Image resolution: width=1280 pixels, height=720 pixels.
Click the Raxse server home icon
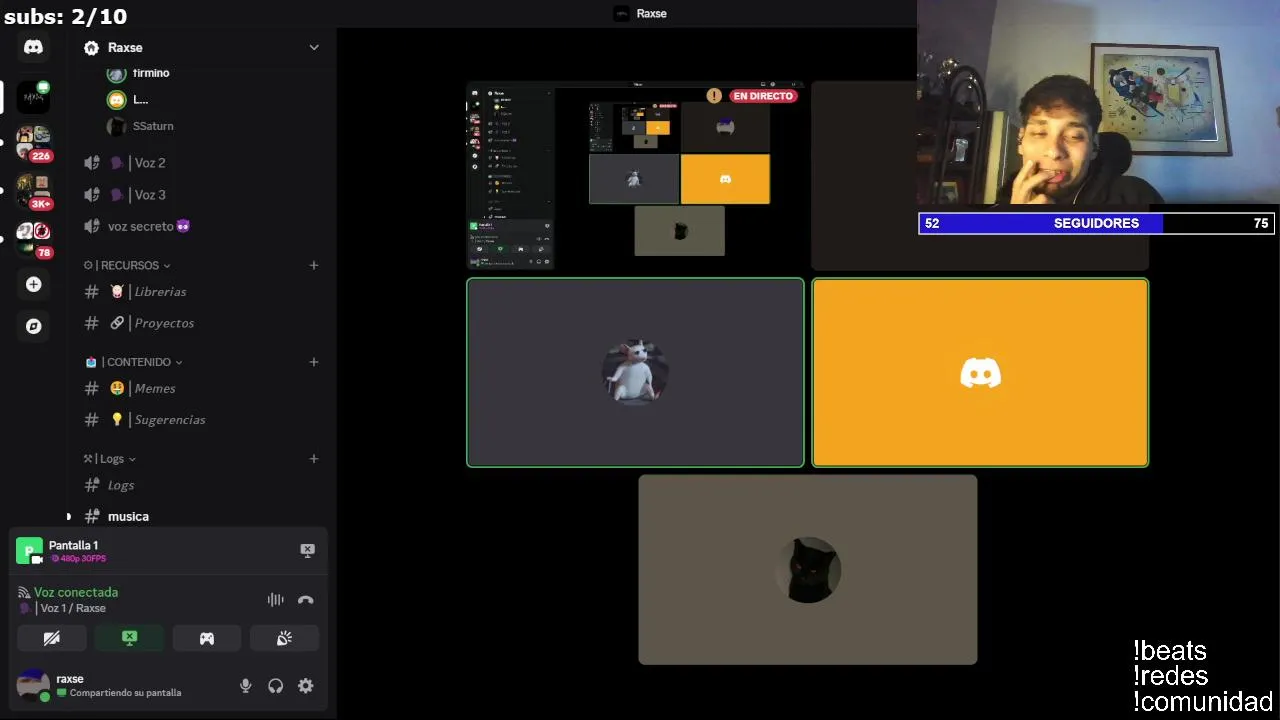(92, 48)
